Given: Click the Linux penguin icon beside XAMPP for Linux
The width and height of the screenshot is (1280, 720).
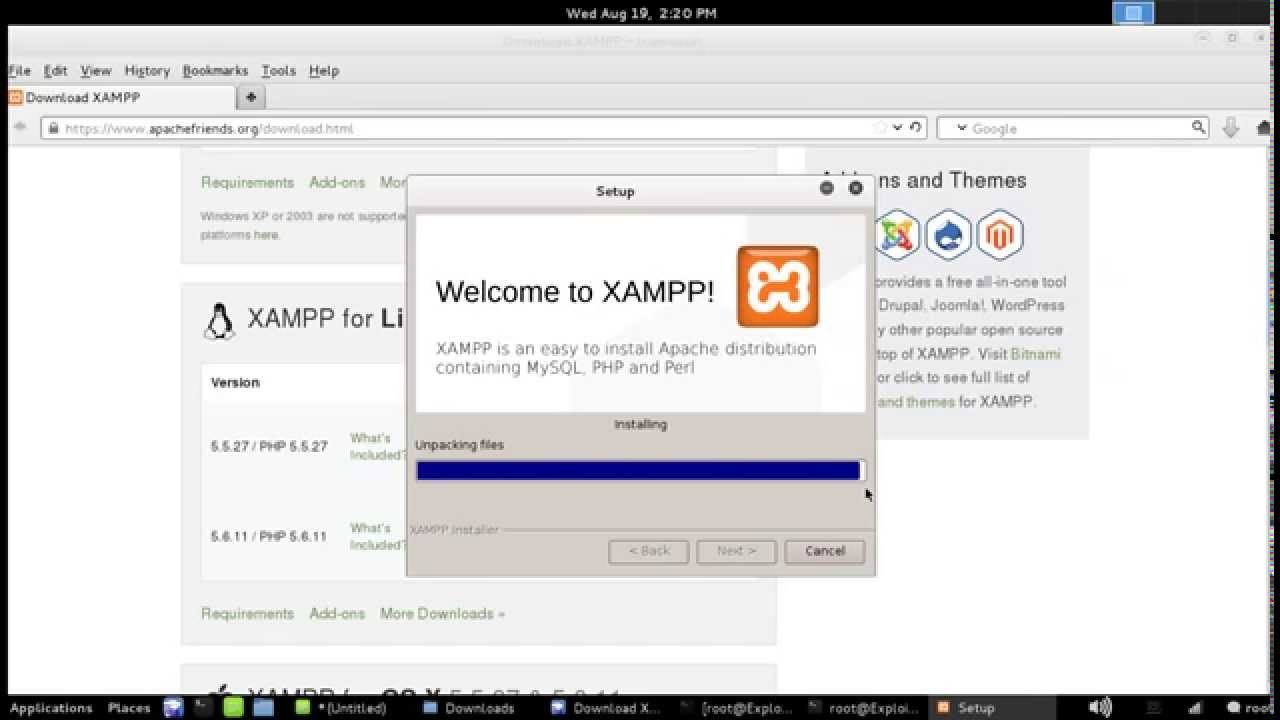Looking at the screenshot, I should coord(219,320).
